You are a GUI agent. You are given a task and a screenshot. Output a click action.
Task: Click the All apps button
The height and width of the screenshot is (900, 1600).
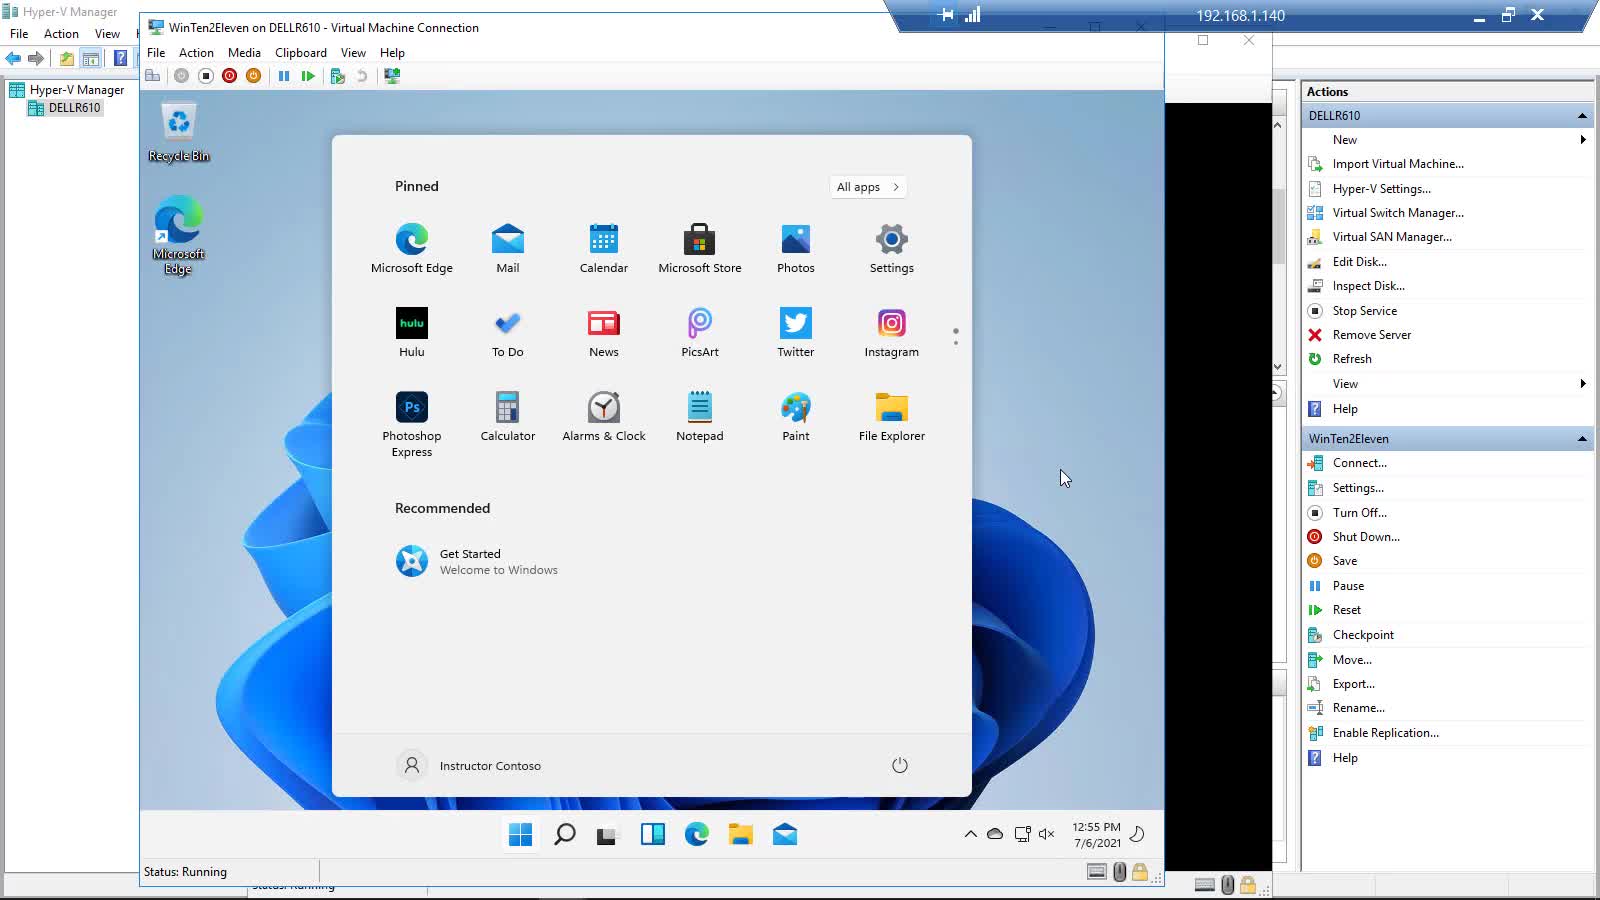868,187
